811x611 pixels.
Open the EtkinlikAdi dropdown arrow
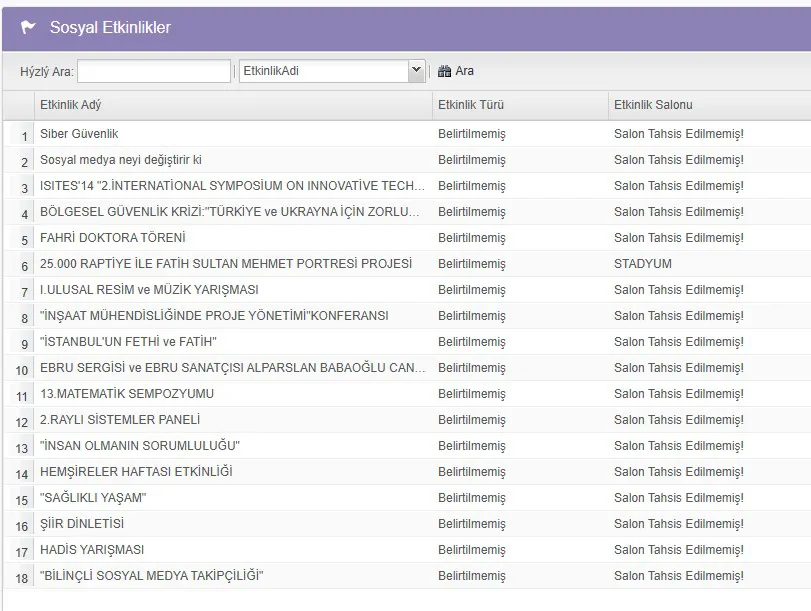point(416,71)
